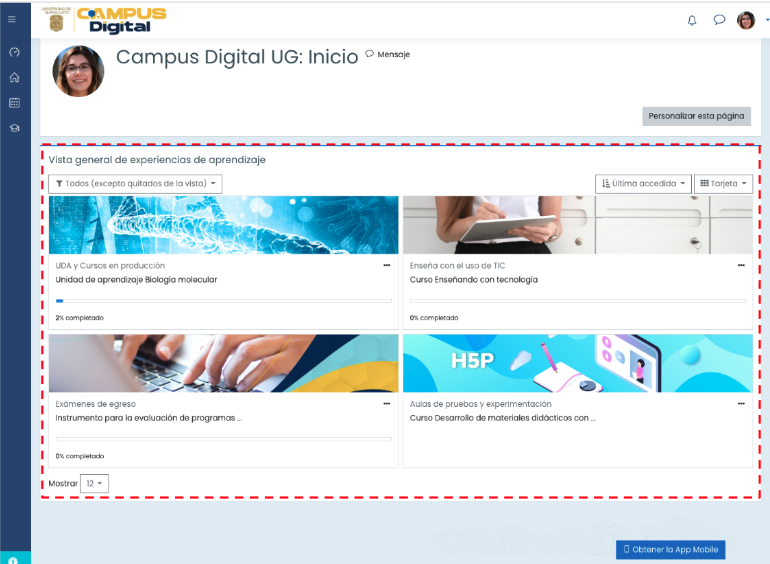Click the H5P banner image
The width and height of the screenshot is (770, 564).
pos(578,363)
